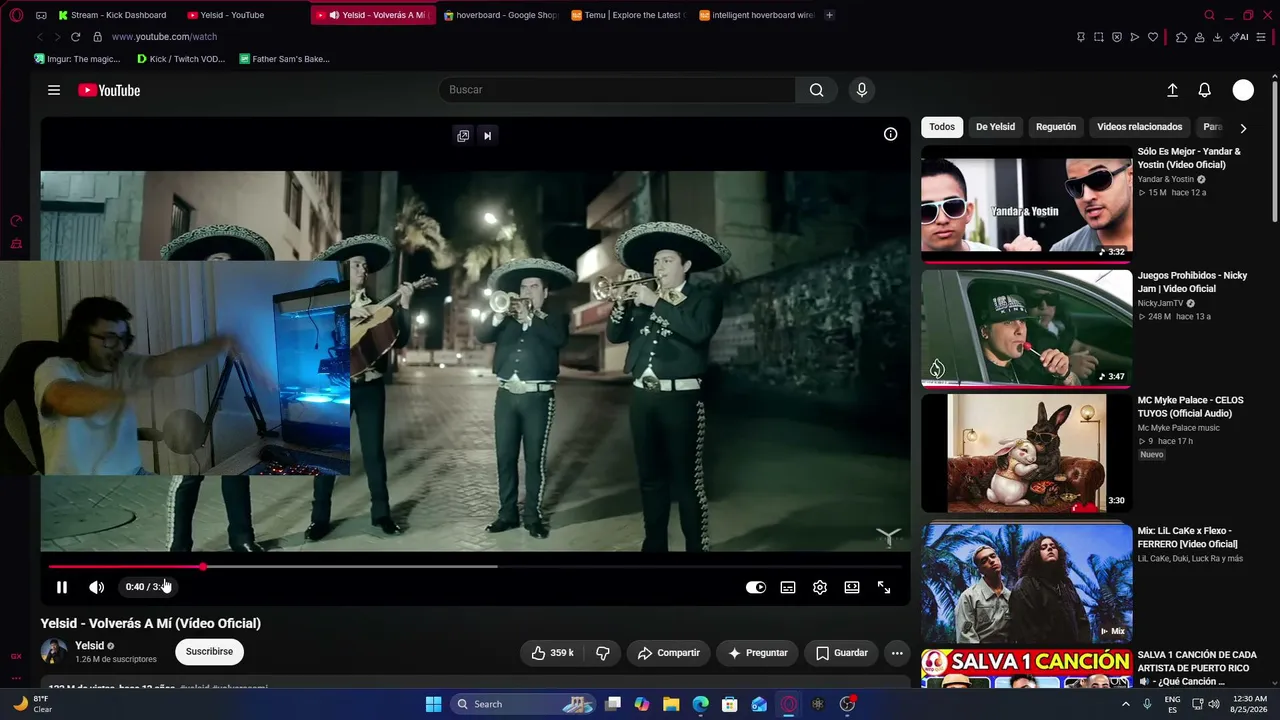Open the account avatar menu
This screenshot has height=720, width=1280.
click(1243, 90)
